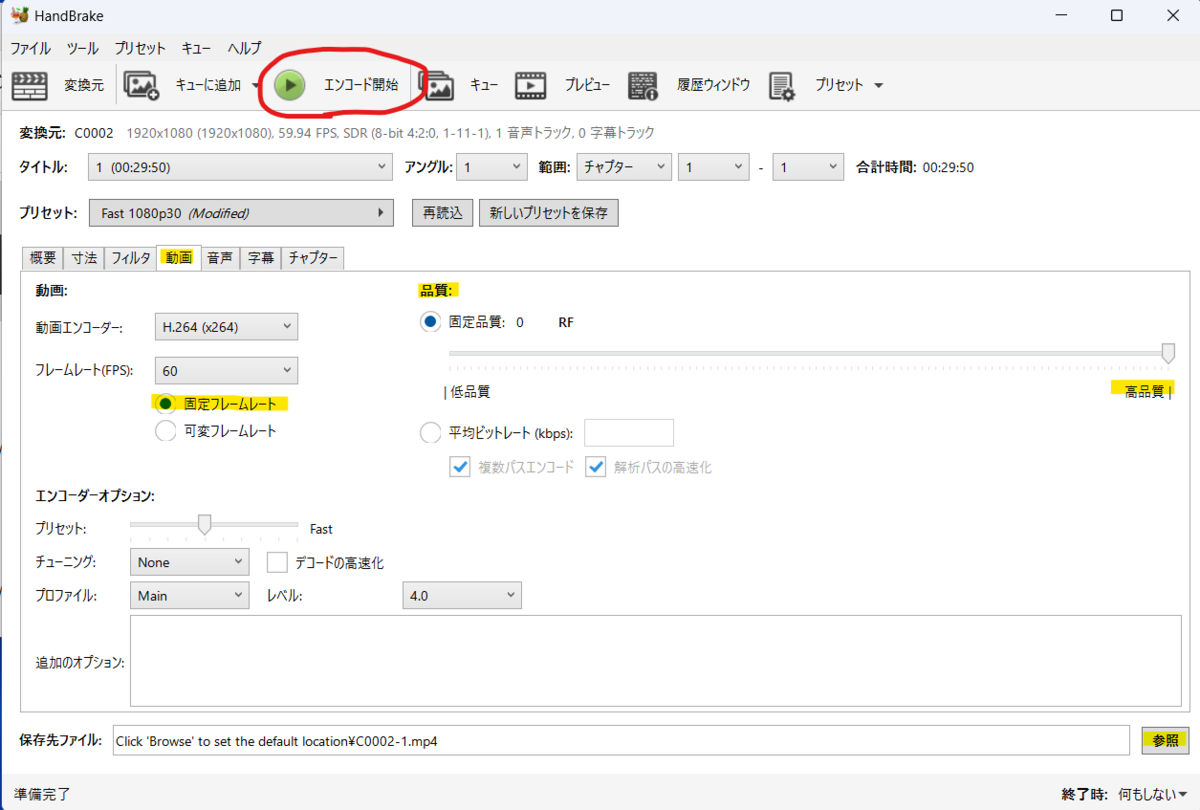Open the 履歴ウィンドウ activity log icon

click(x=643, y=86)
